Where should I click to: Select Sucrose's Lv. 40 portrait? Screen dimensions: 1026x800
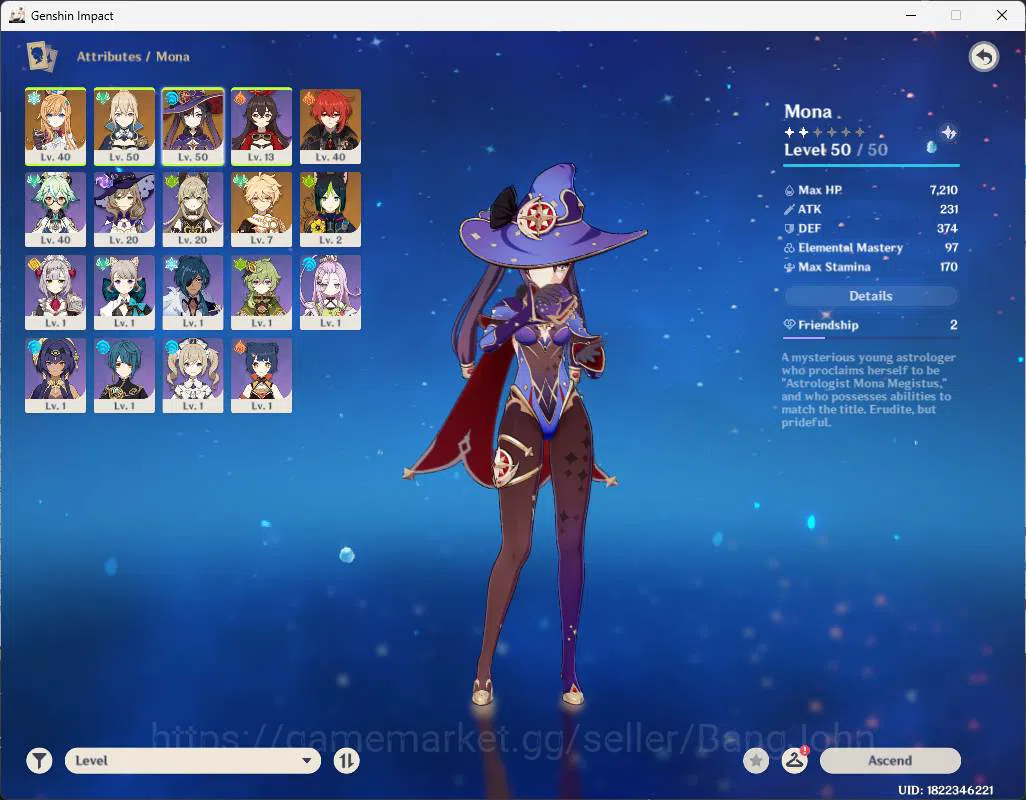coord(56,209)
